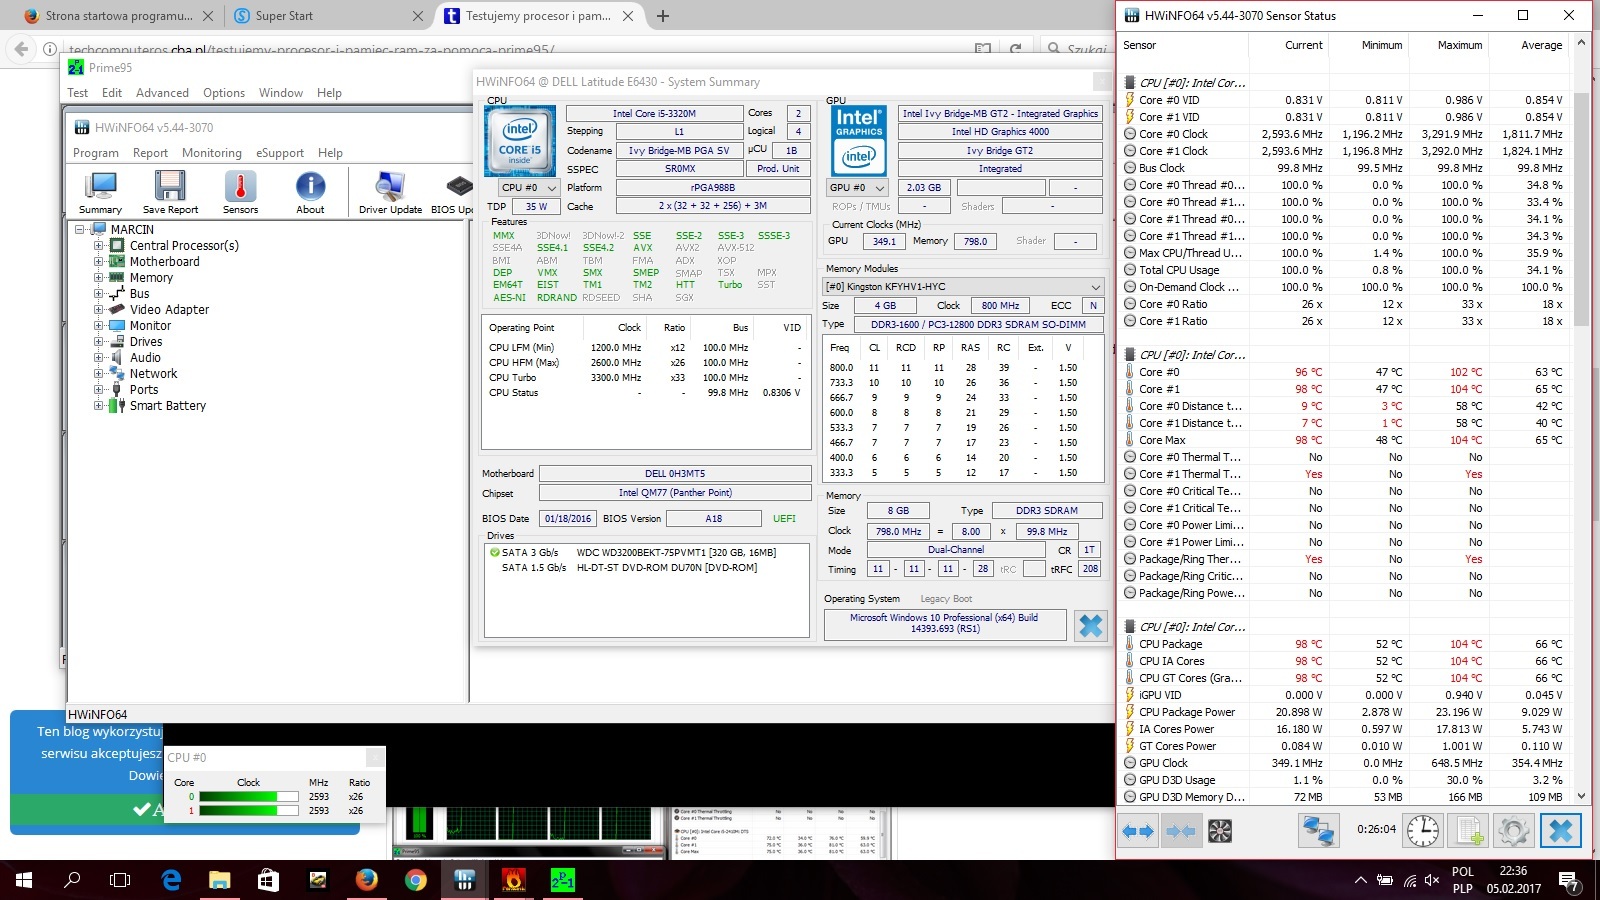Expand the Video Adapter tree node
The width and height of the screenshot is (1600, 900).
99,309
